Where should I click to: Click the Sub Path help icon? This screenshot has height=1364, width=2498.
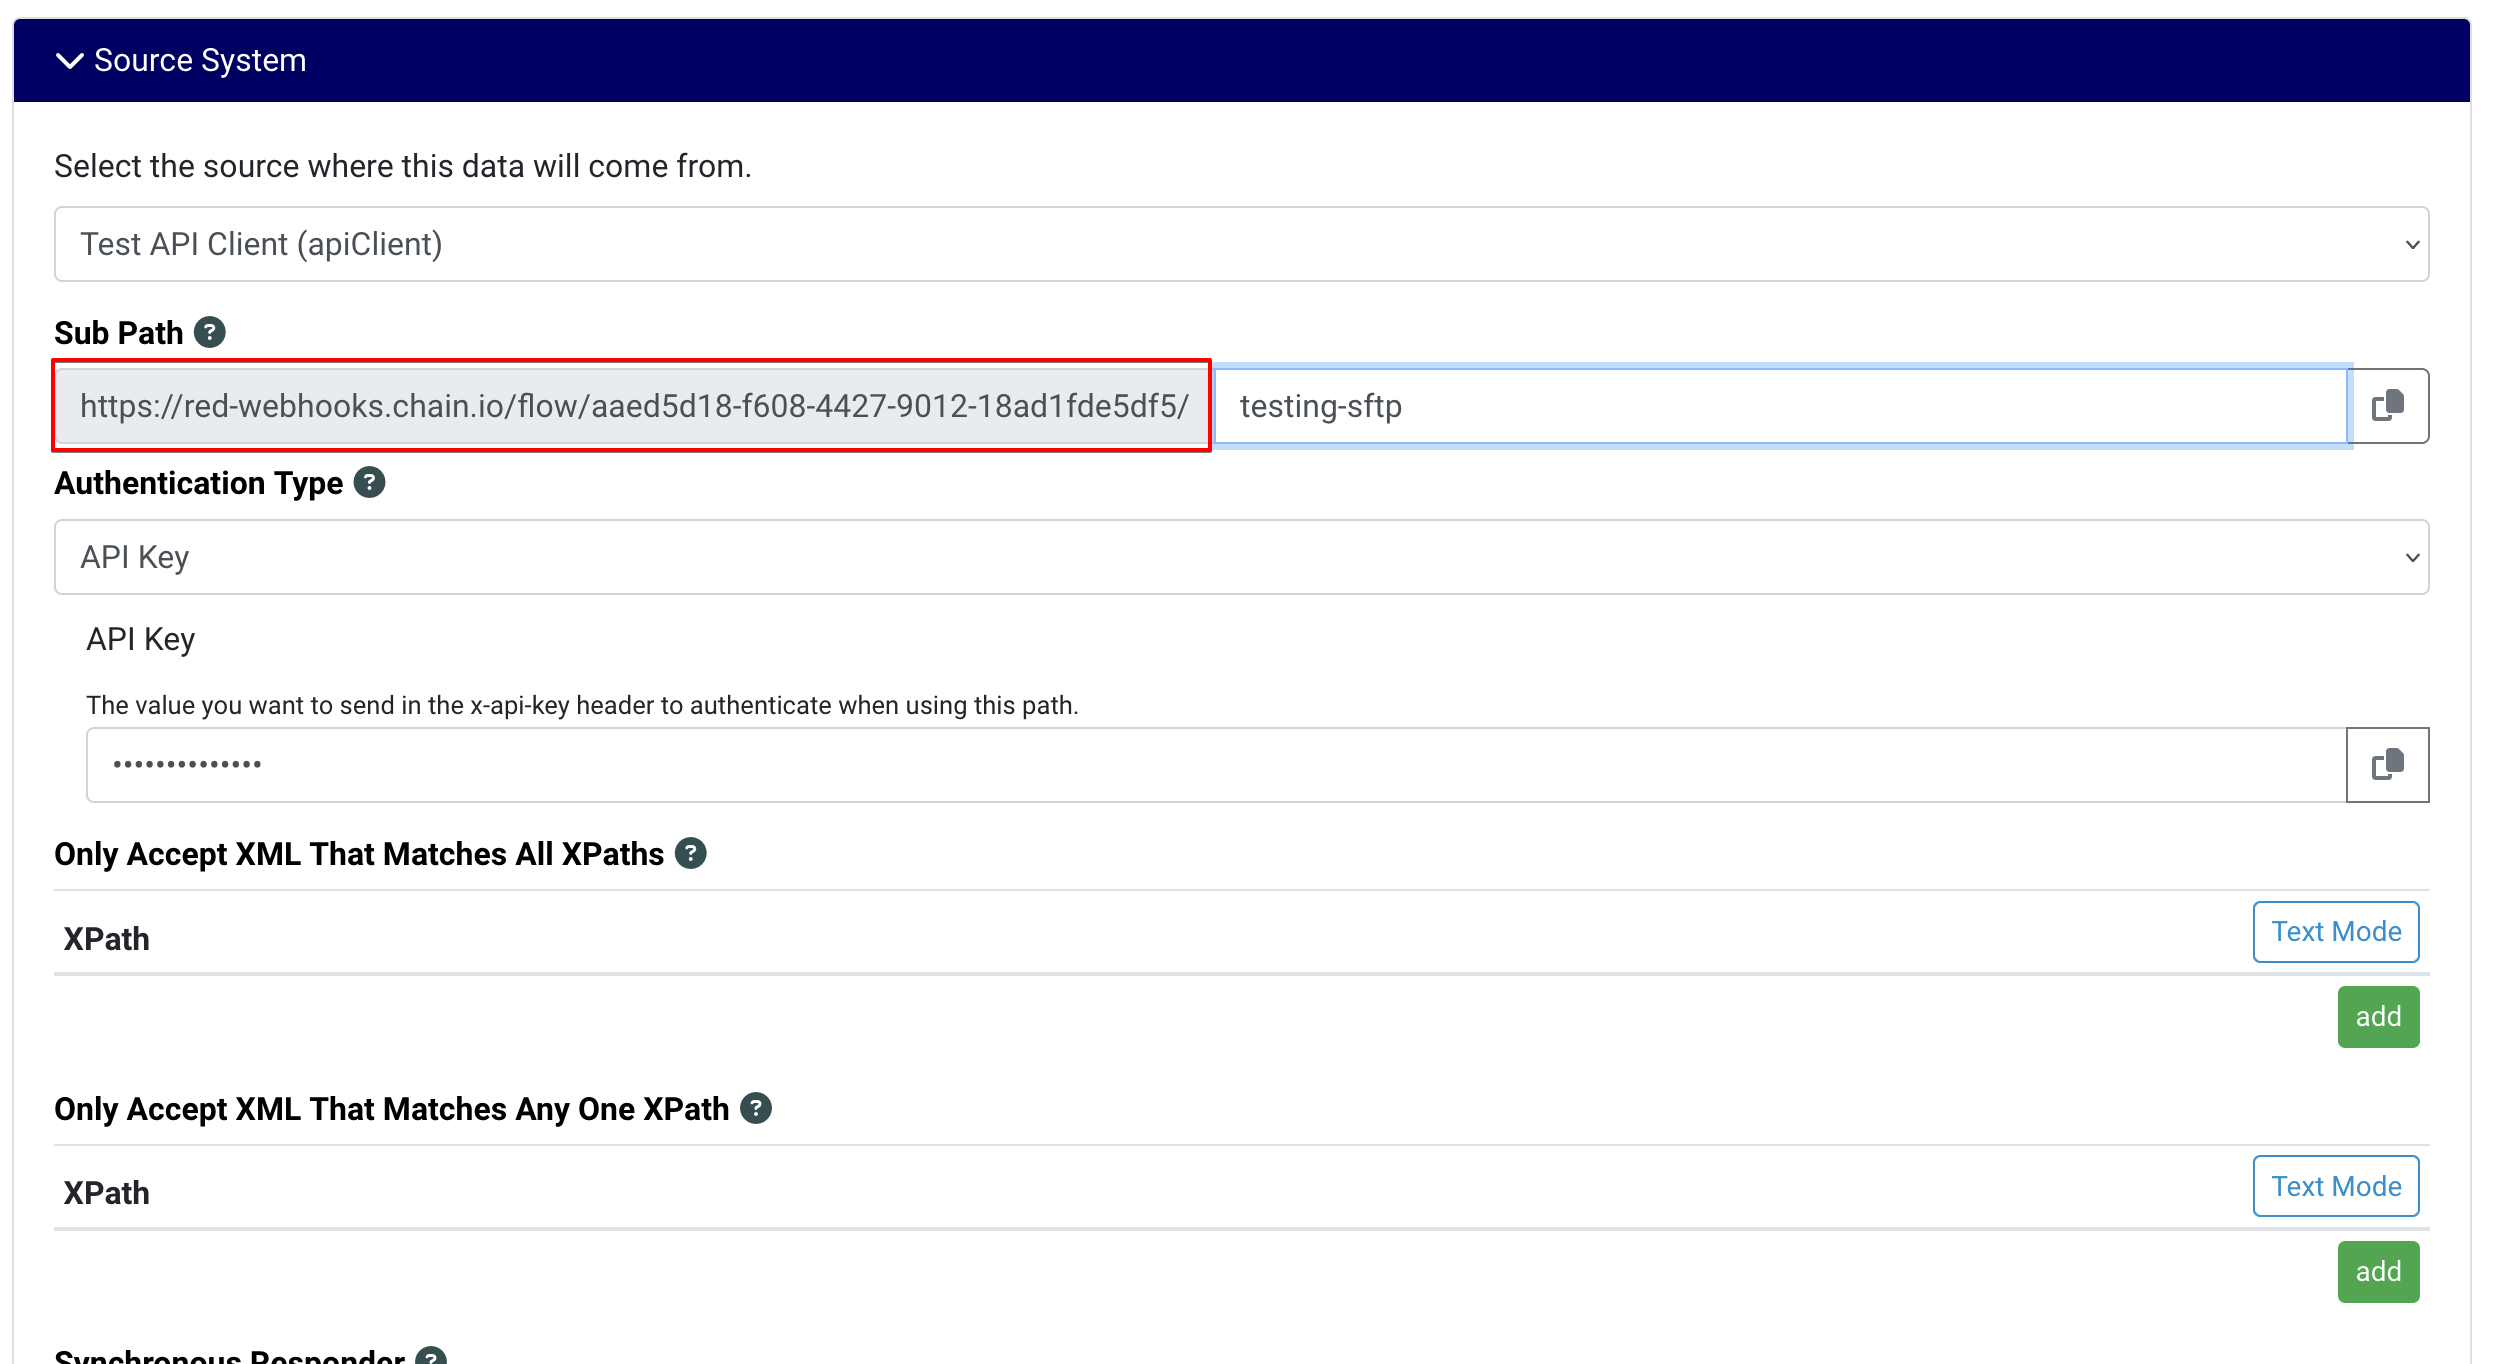[209, 332]
